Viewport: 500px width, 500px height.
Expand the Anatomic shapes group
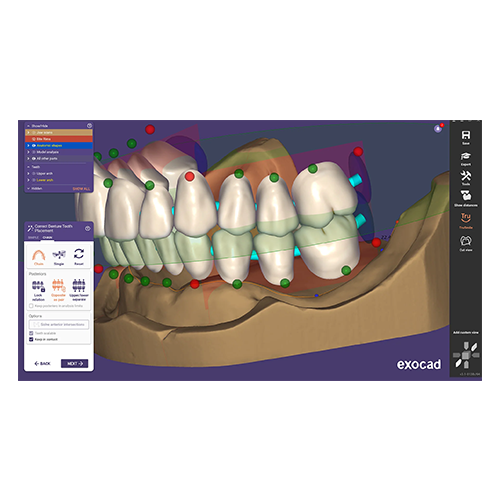click(28, 146)
